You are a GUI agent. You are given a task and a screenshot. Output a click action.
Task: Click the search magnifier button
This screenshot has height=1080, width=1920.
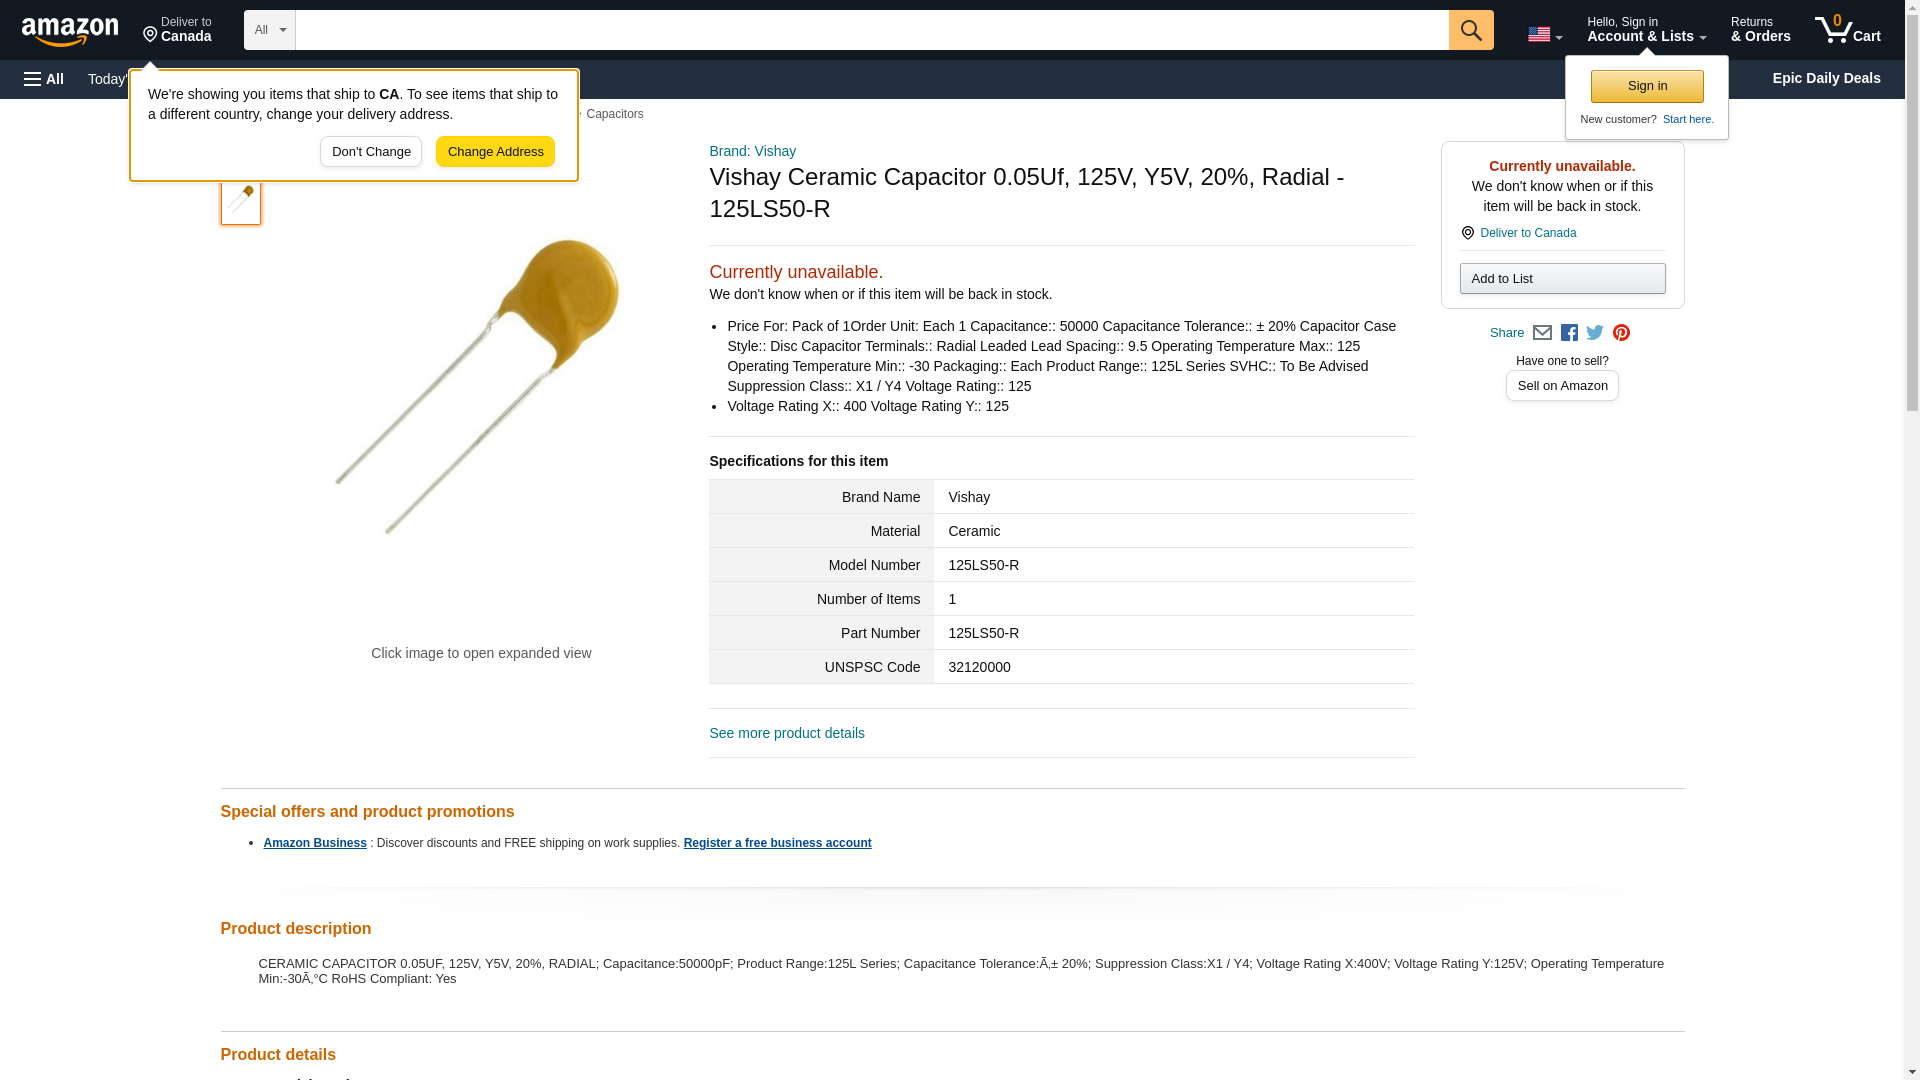[x=1470, y=30]
